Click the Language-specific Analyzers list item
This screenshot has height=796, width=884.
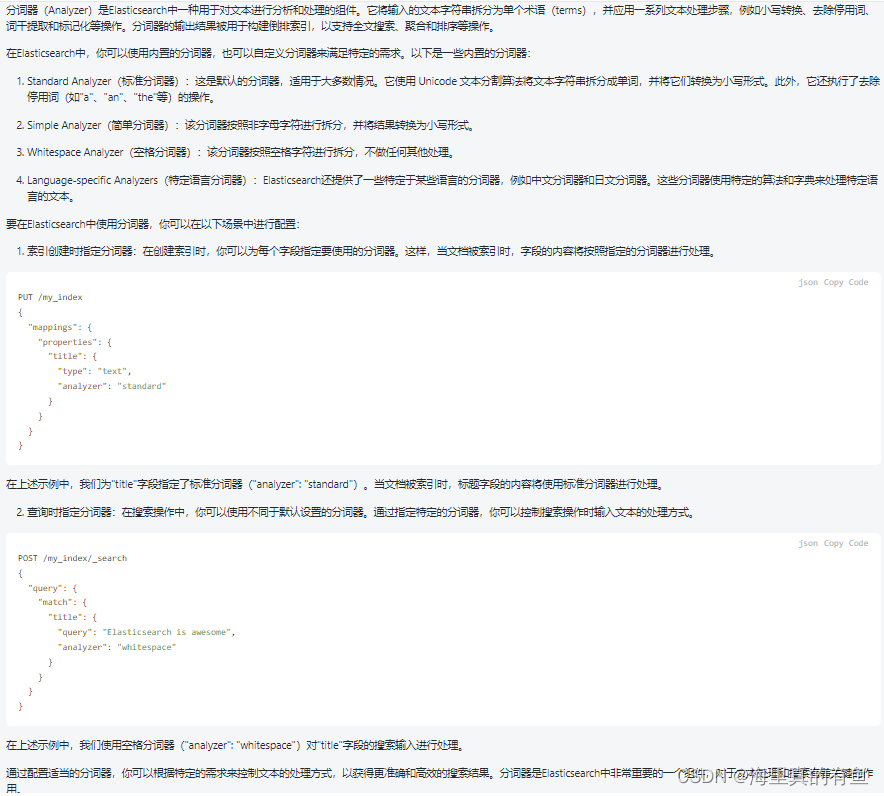[447, 188]
